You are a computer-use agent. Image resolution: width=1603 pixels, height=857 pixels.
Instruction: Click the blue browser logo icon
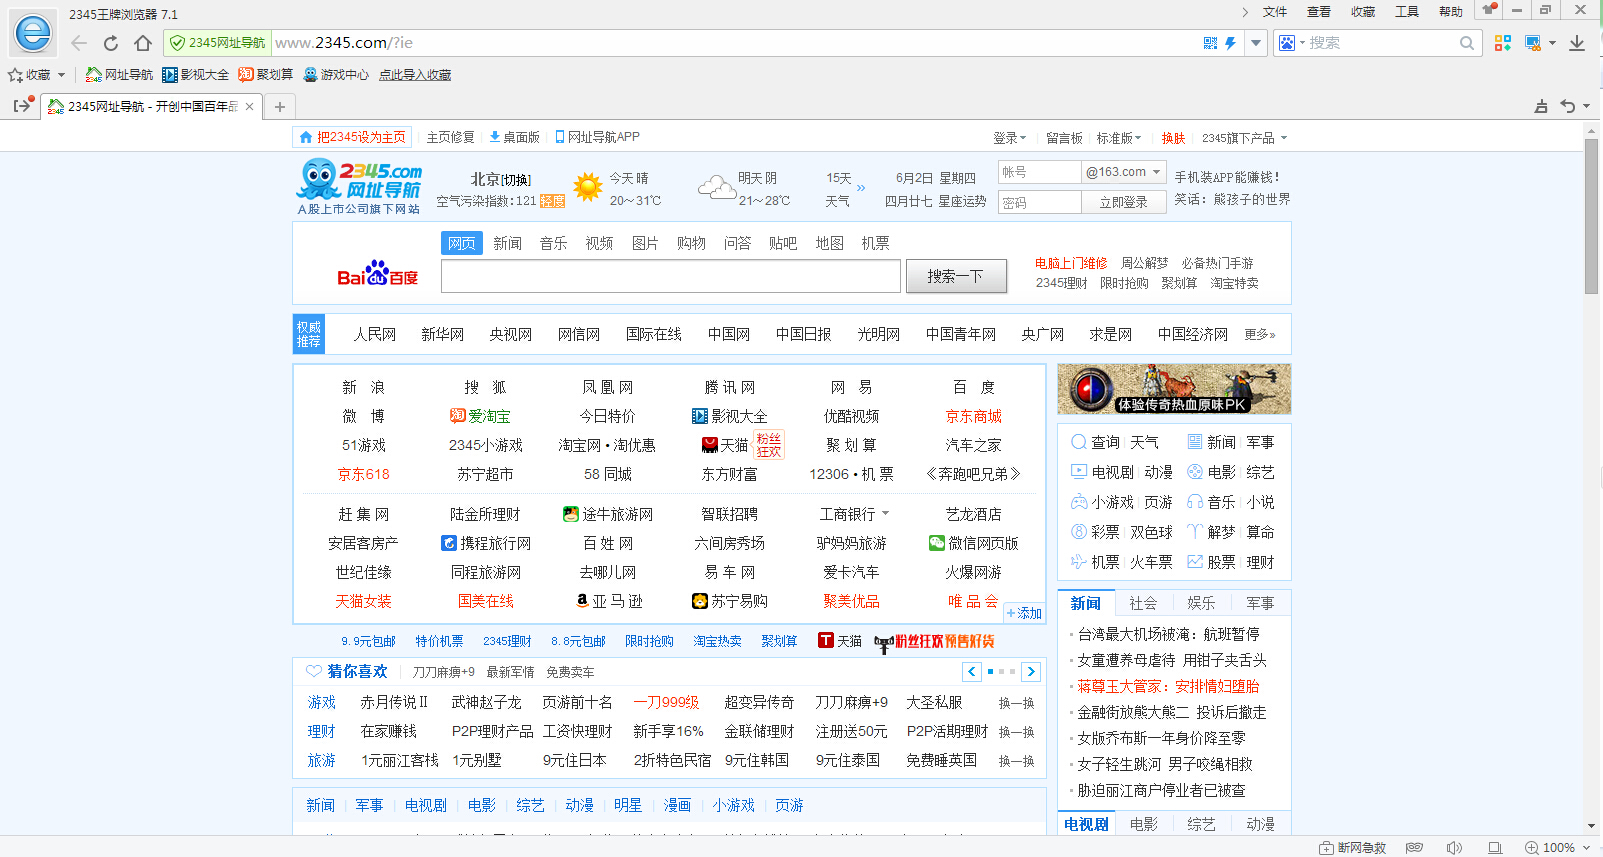click(x=33, y=33)
